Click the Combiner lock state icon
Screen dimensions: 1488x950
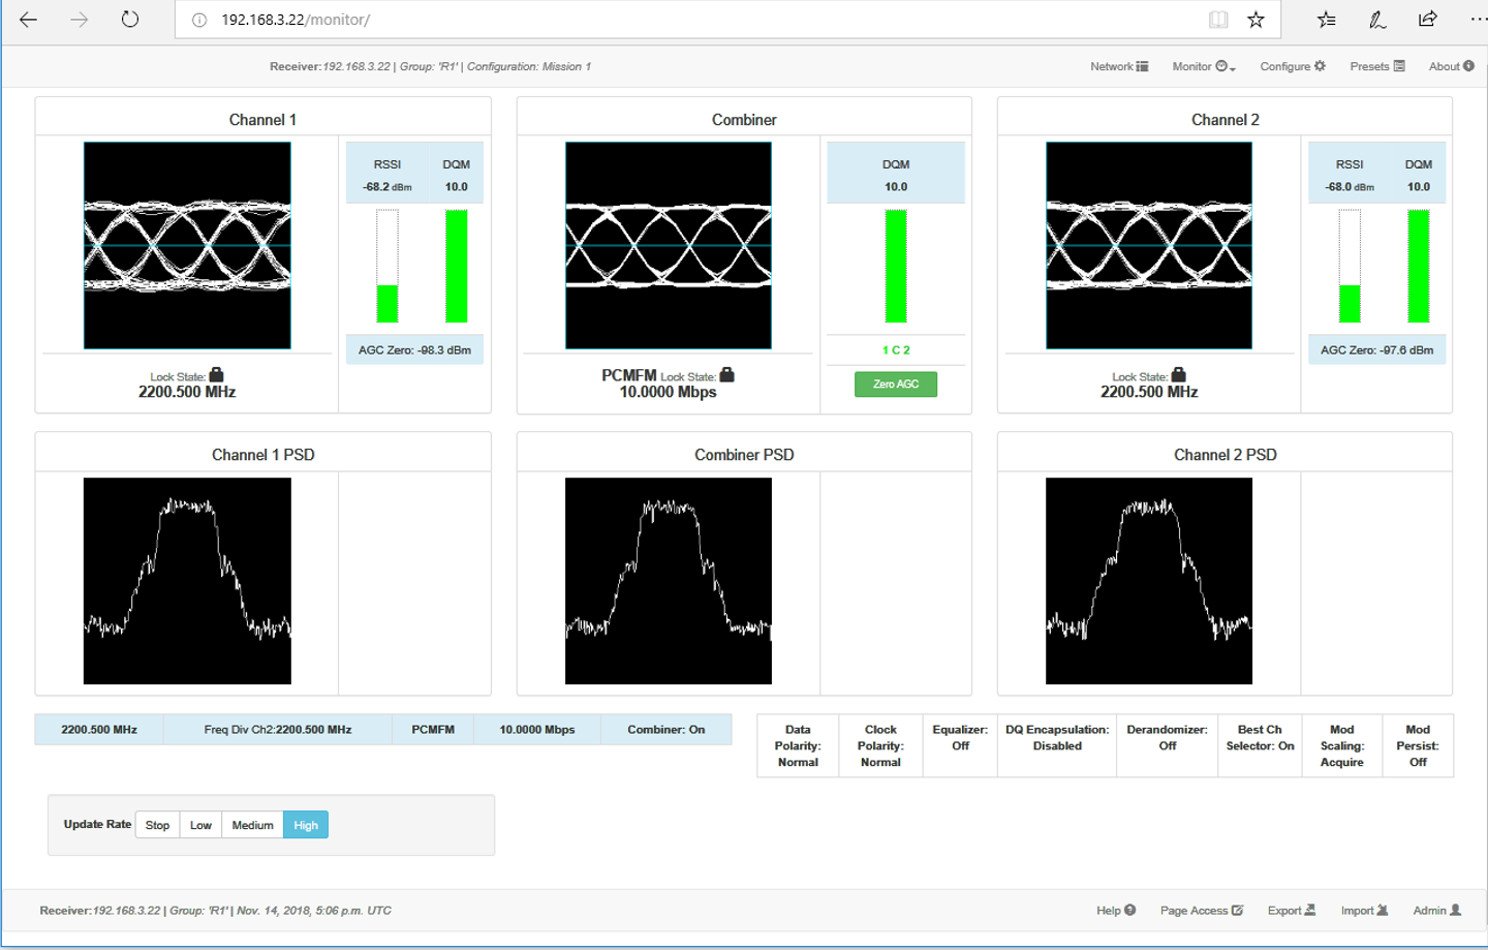pos(727,375)
